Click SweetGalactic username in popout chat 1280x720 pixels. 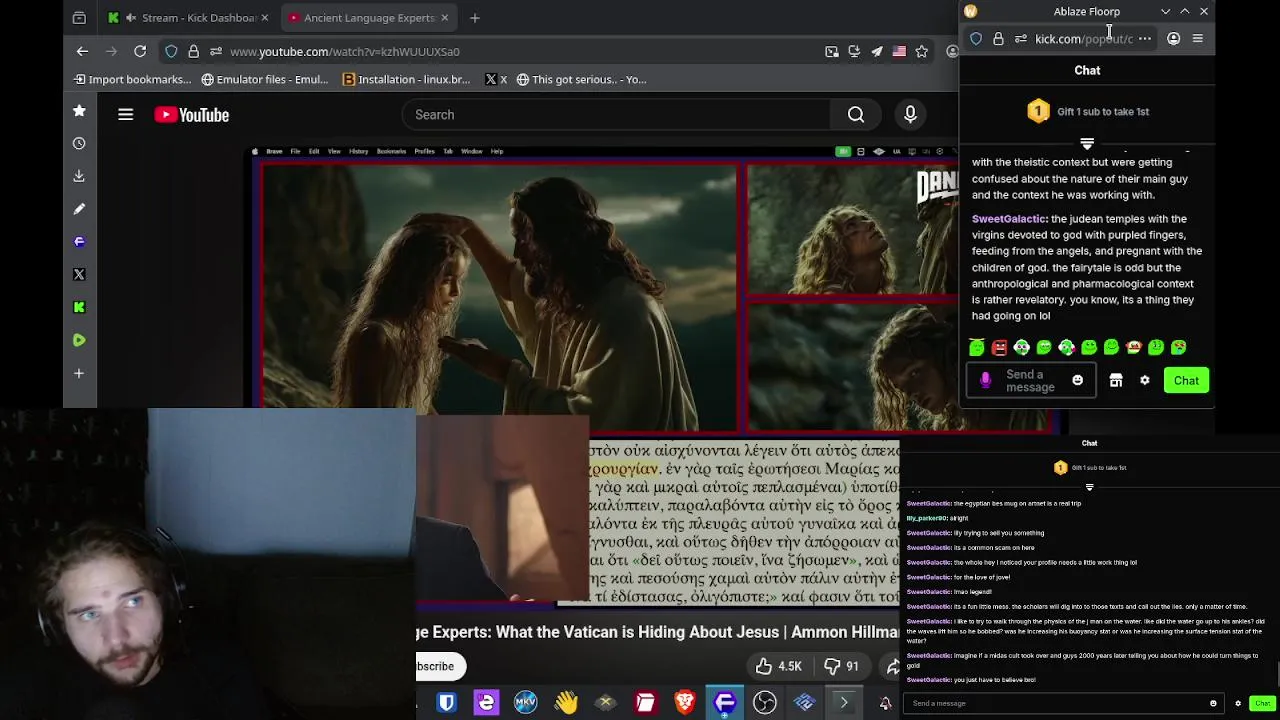pyautogui.click(x=1009, y=219)
